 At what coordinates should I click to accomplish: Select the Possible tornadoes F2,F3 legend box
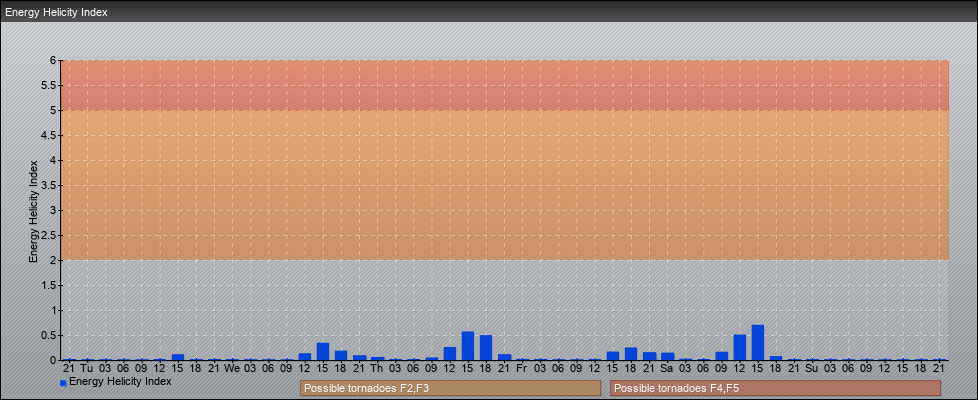450,388
